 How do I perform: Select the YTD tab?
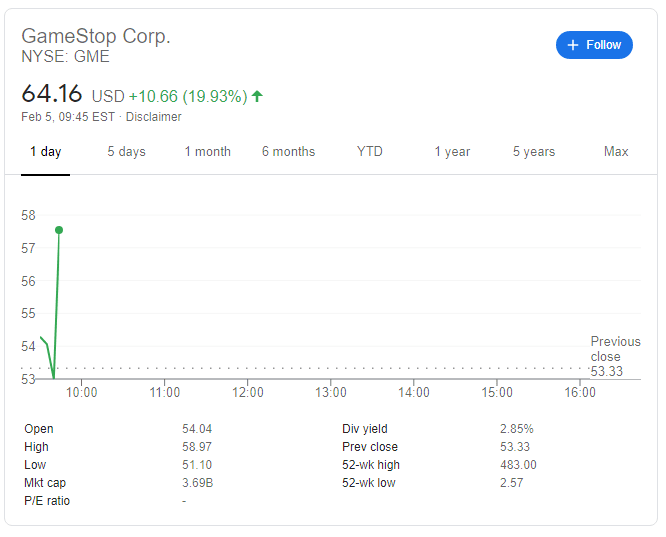click(x=370, y=152)
